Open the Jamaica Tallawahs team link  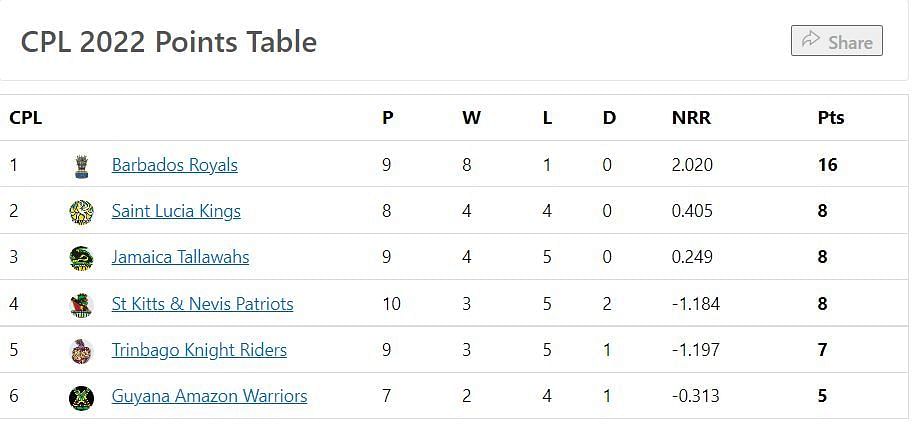[180, 257]
